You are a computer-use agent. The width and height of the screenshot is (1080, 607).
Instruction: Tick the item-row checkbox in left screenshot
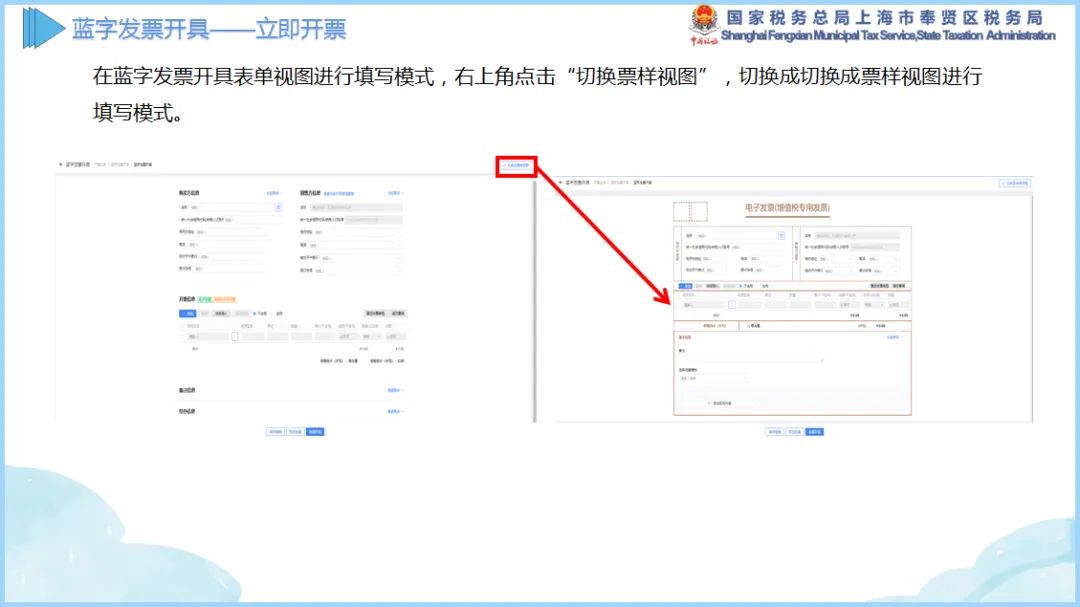coord(235,336)
